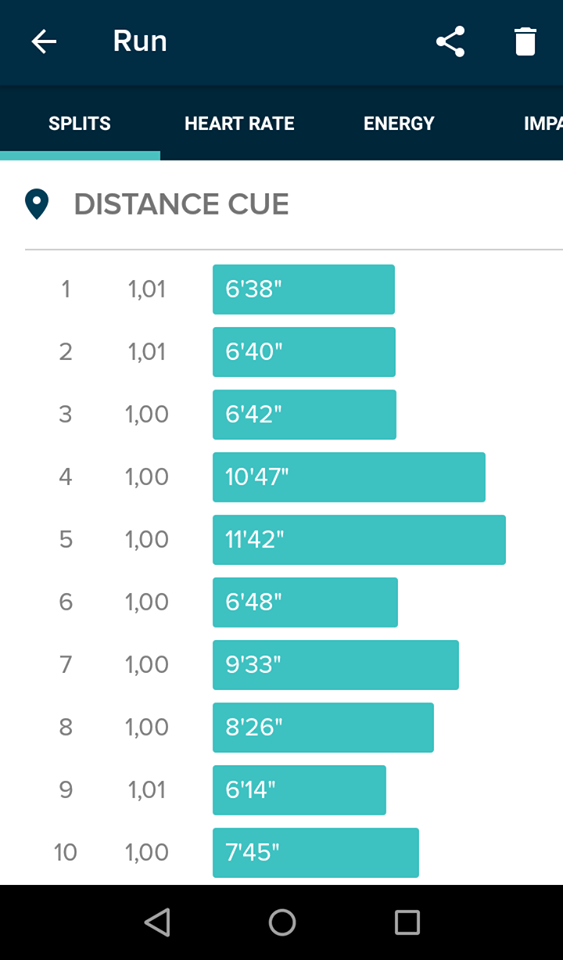Tap the Run title text

point(140,41)
